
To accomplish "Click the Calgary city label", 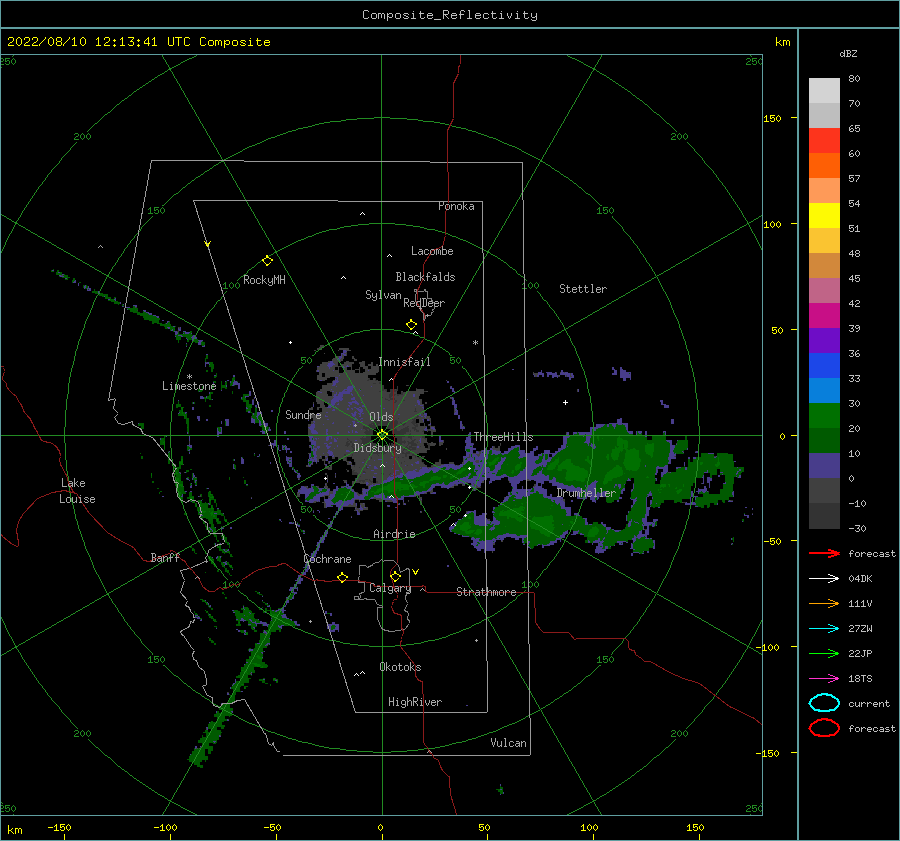I will tap(390, 588).
